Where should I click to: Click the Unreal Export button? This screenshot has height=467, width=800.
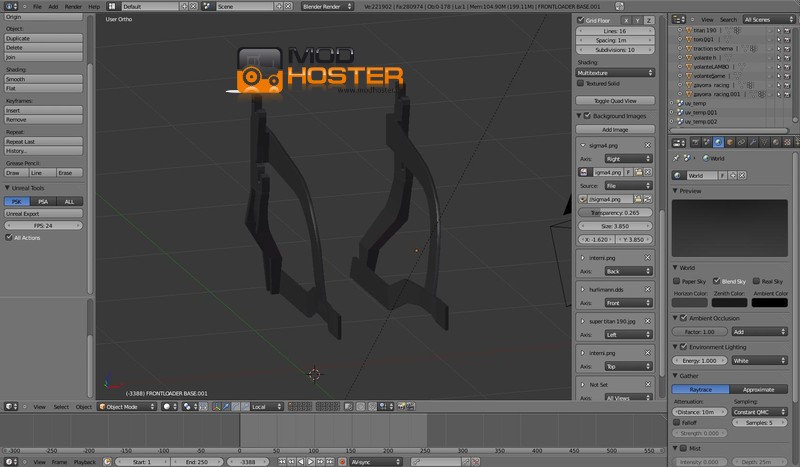pos(43,213)
